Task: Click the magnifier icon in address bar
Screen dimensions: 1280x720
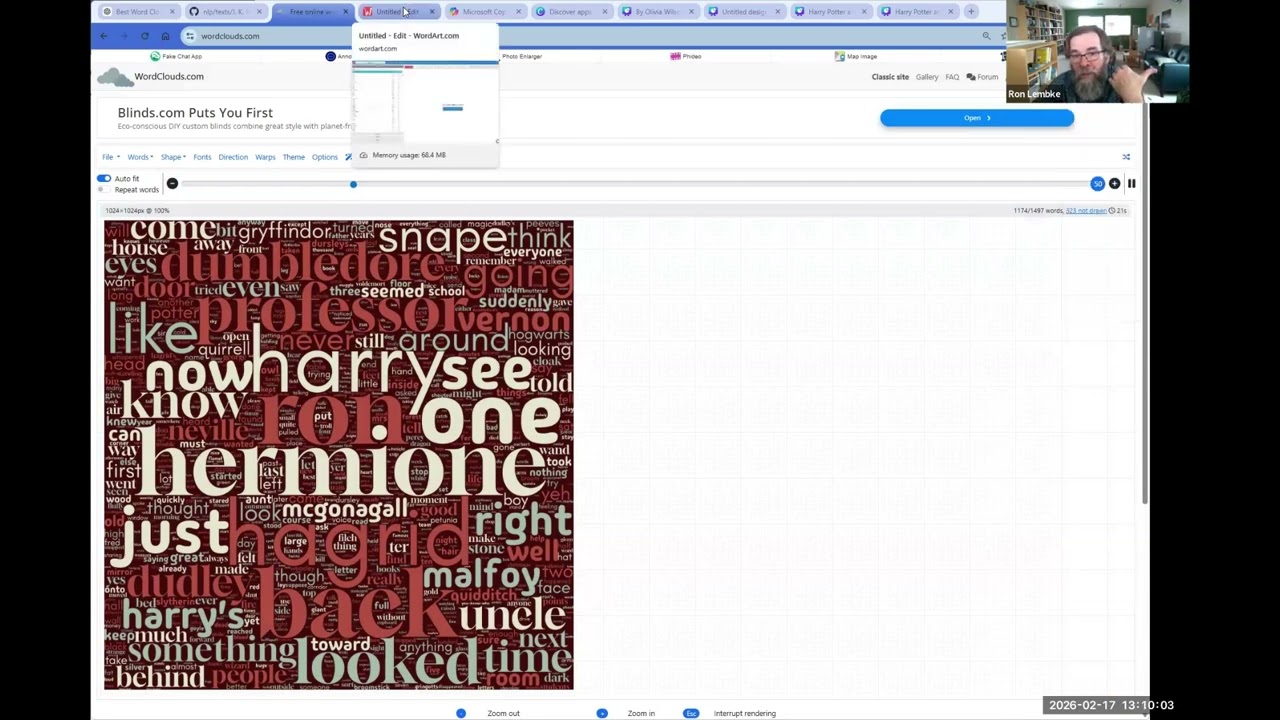Action: 986,36
